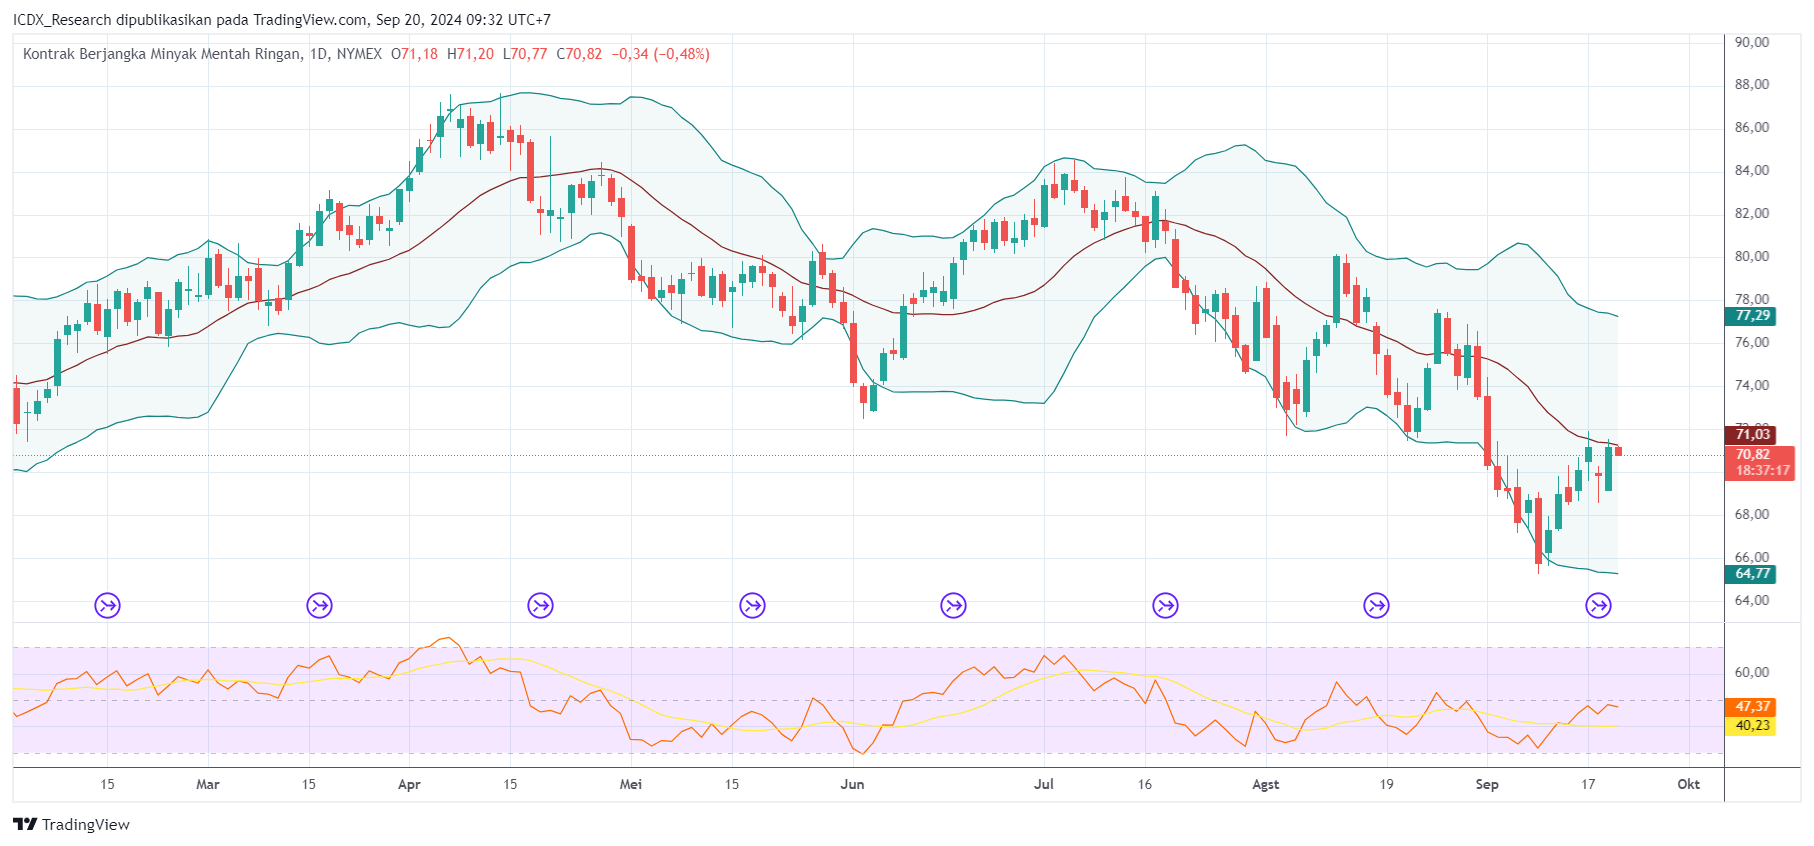Click the Mar date axis label
The width and height of the screenshot is (1814, 846).
click(x=208, y=784)
